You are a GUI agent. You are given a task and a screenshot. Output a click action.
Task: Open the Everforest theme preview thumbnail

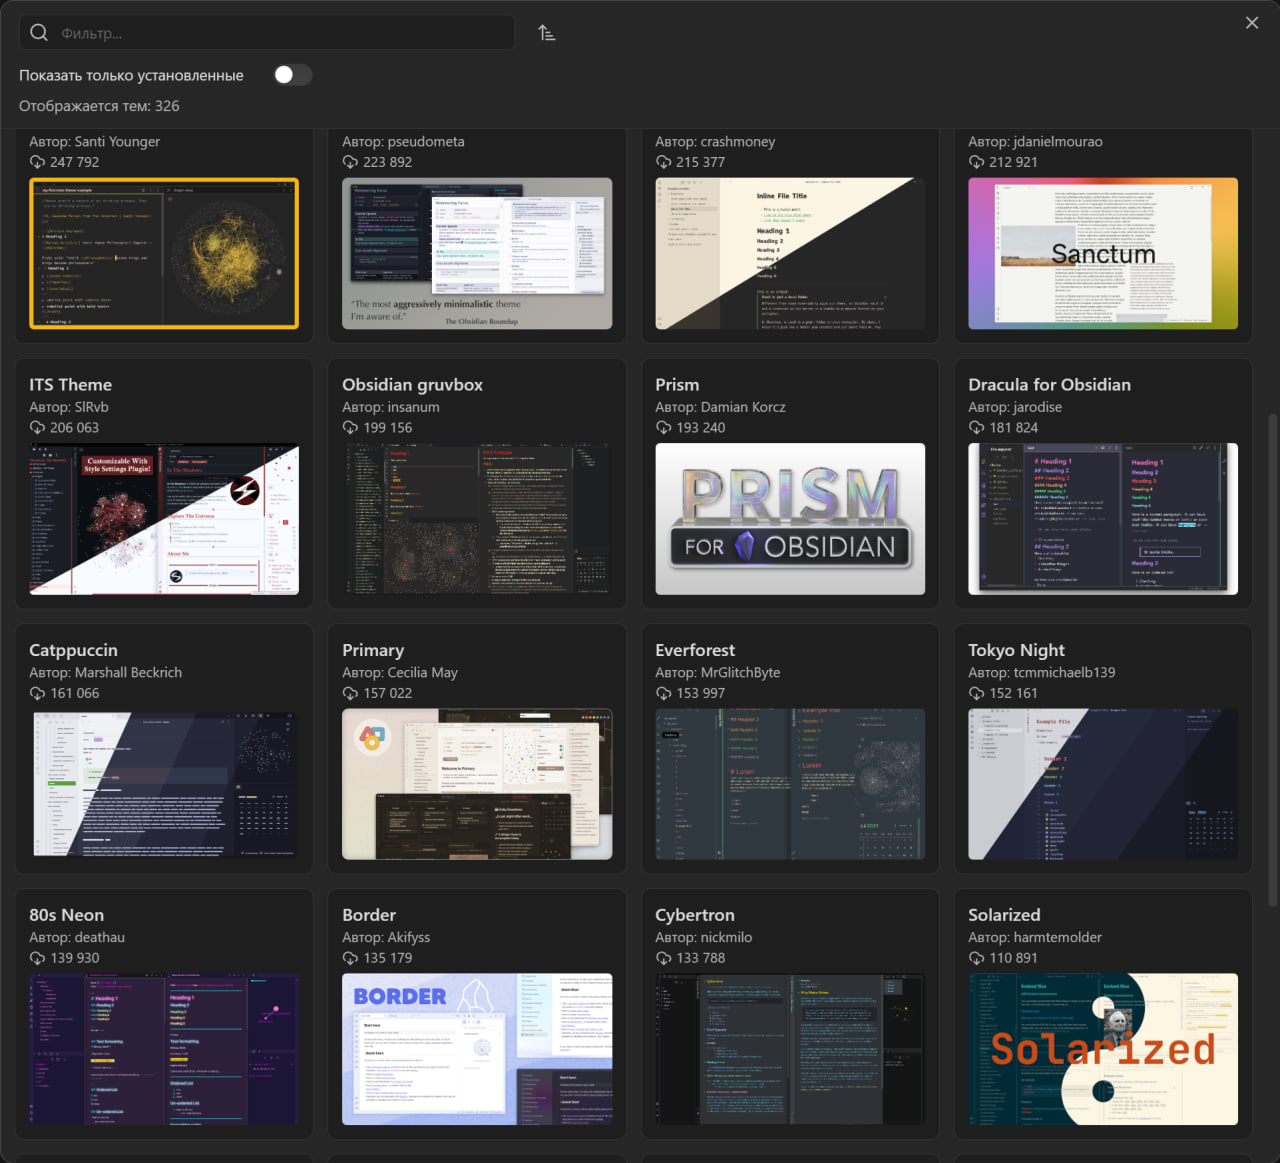[790, 784]
